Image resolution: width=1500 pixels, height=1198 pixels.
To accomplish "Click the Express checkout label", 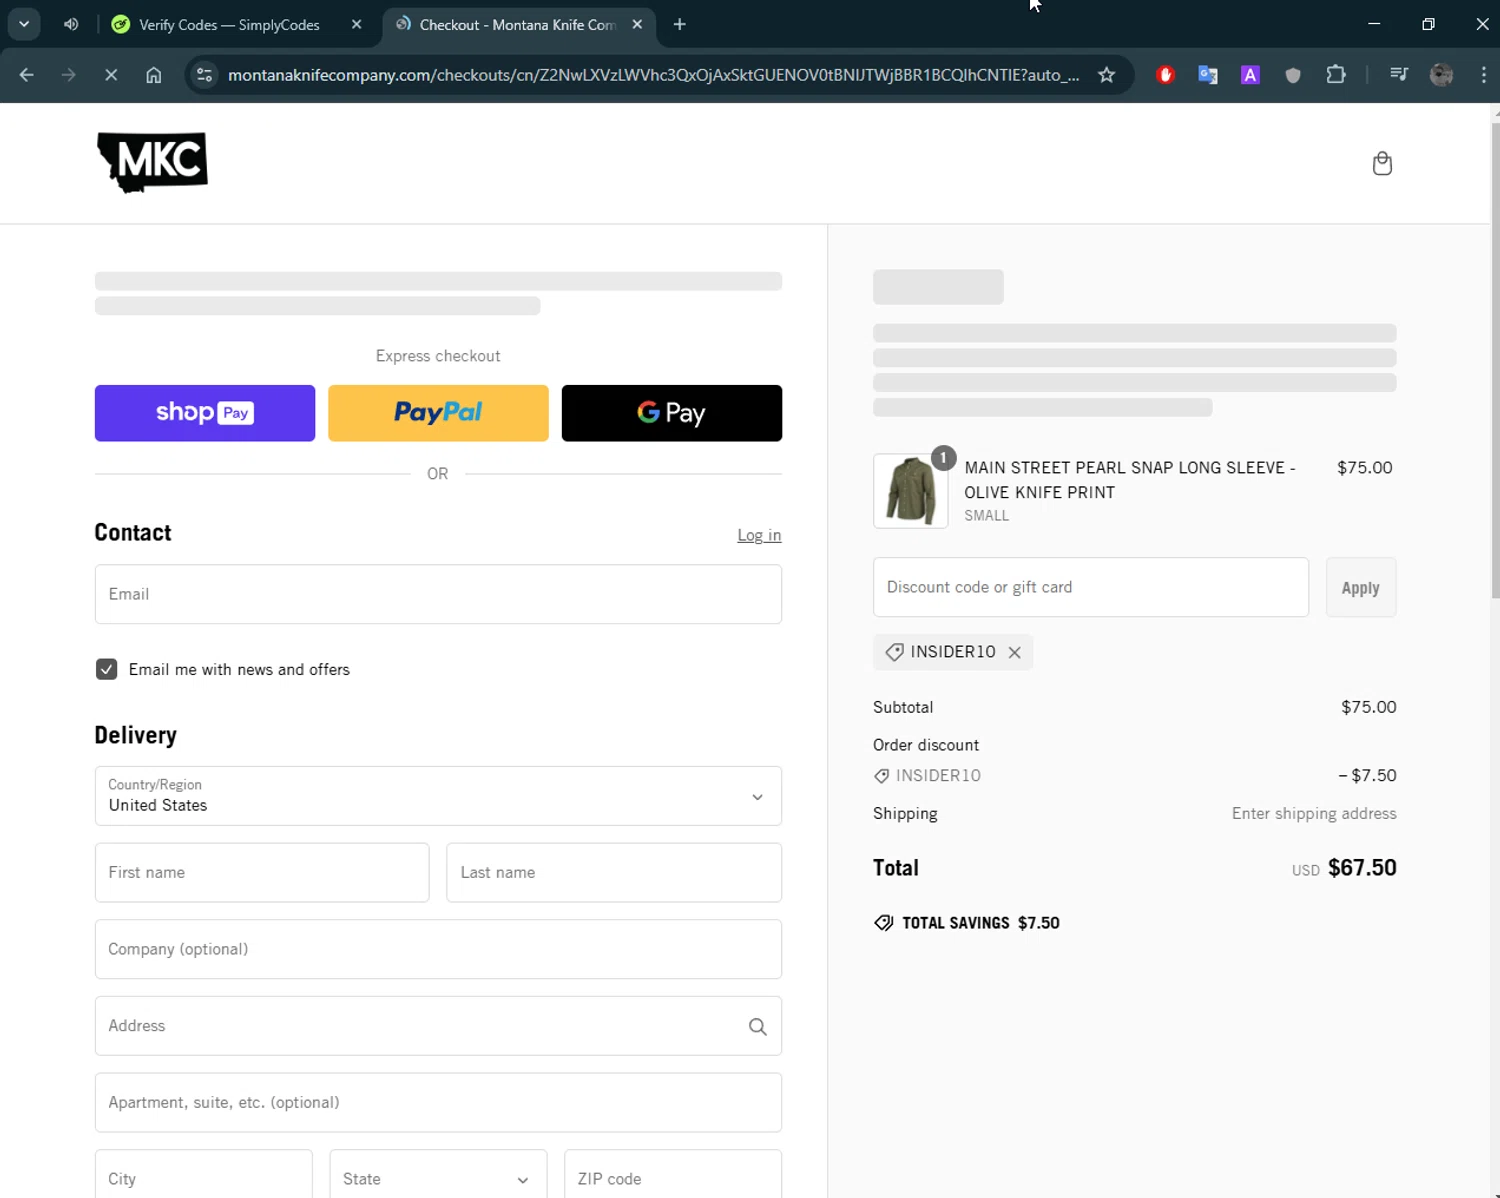I will point(438,356).
